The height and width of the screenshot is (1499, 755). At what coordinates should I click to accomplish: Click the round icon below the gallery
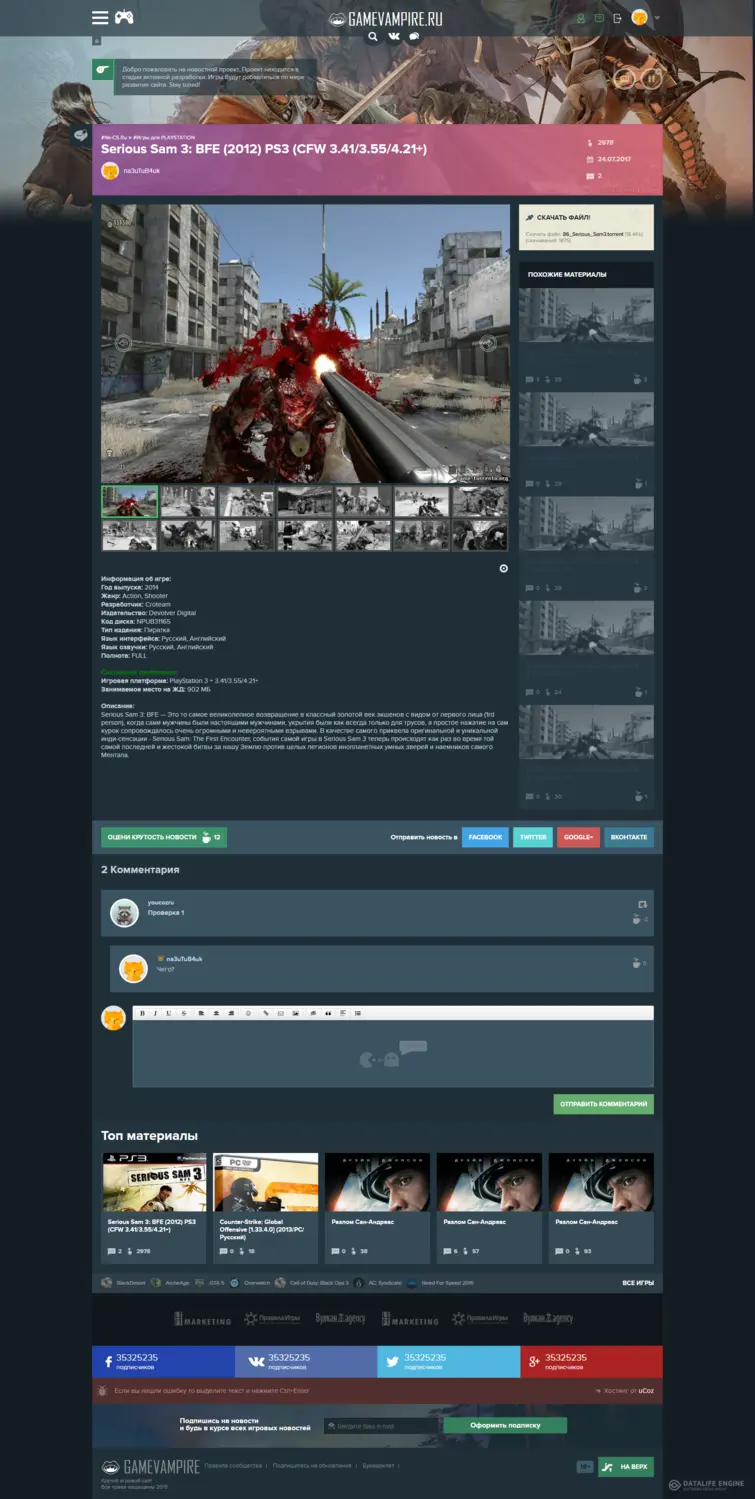(x=503, y=568)
